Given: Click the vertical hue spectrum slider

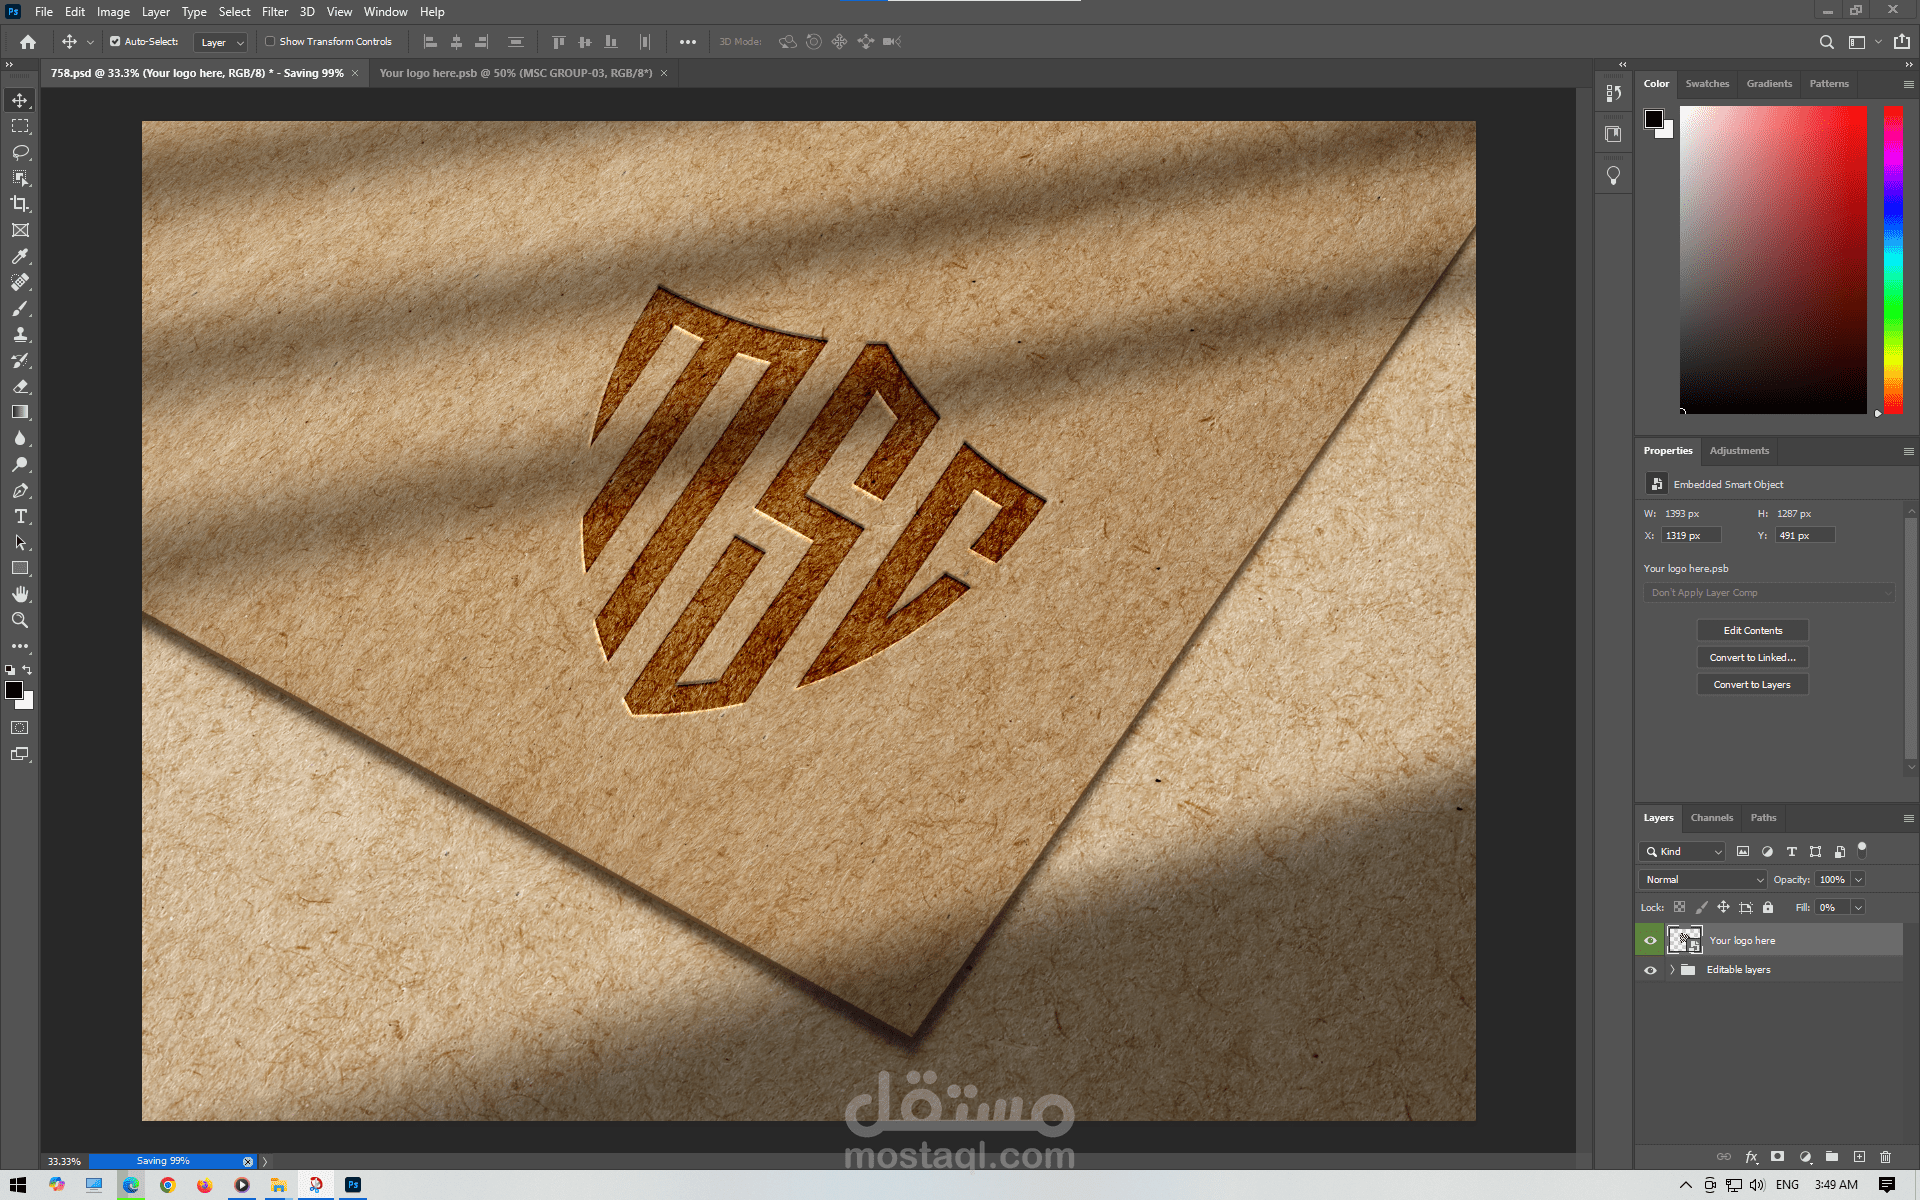Looking at the screenshot, I should tap(1893, 260).
